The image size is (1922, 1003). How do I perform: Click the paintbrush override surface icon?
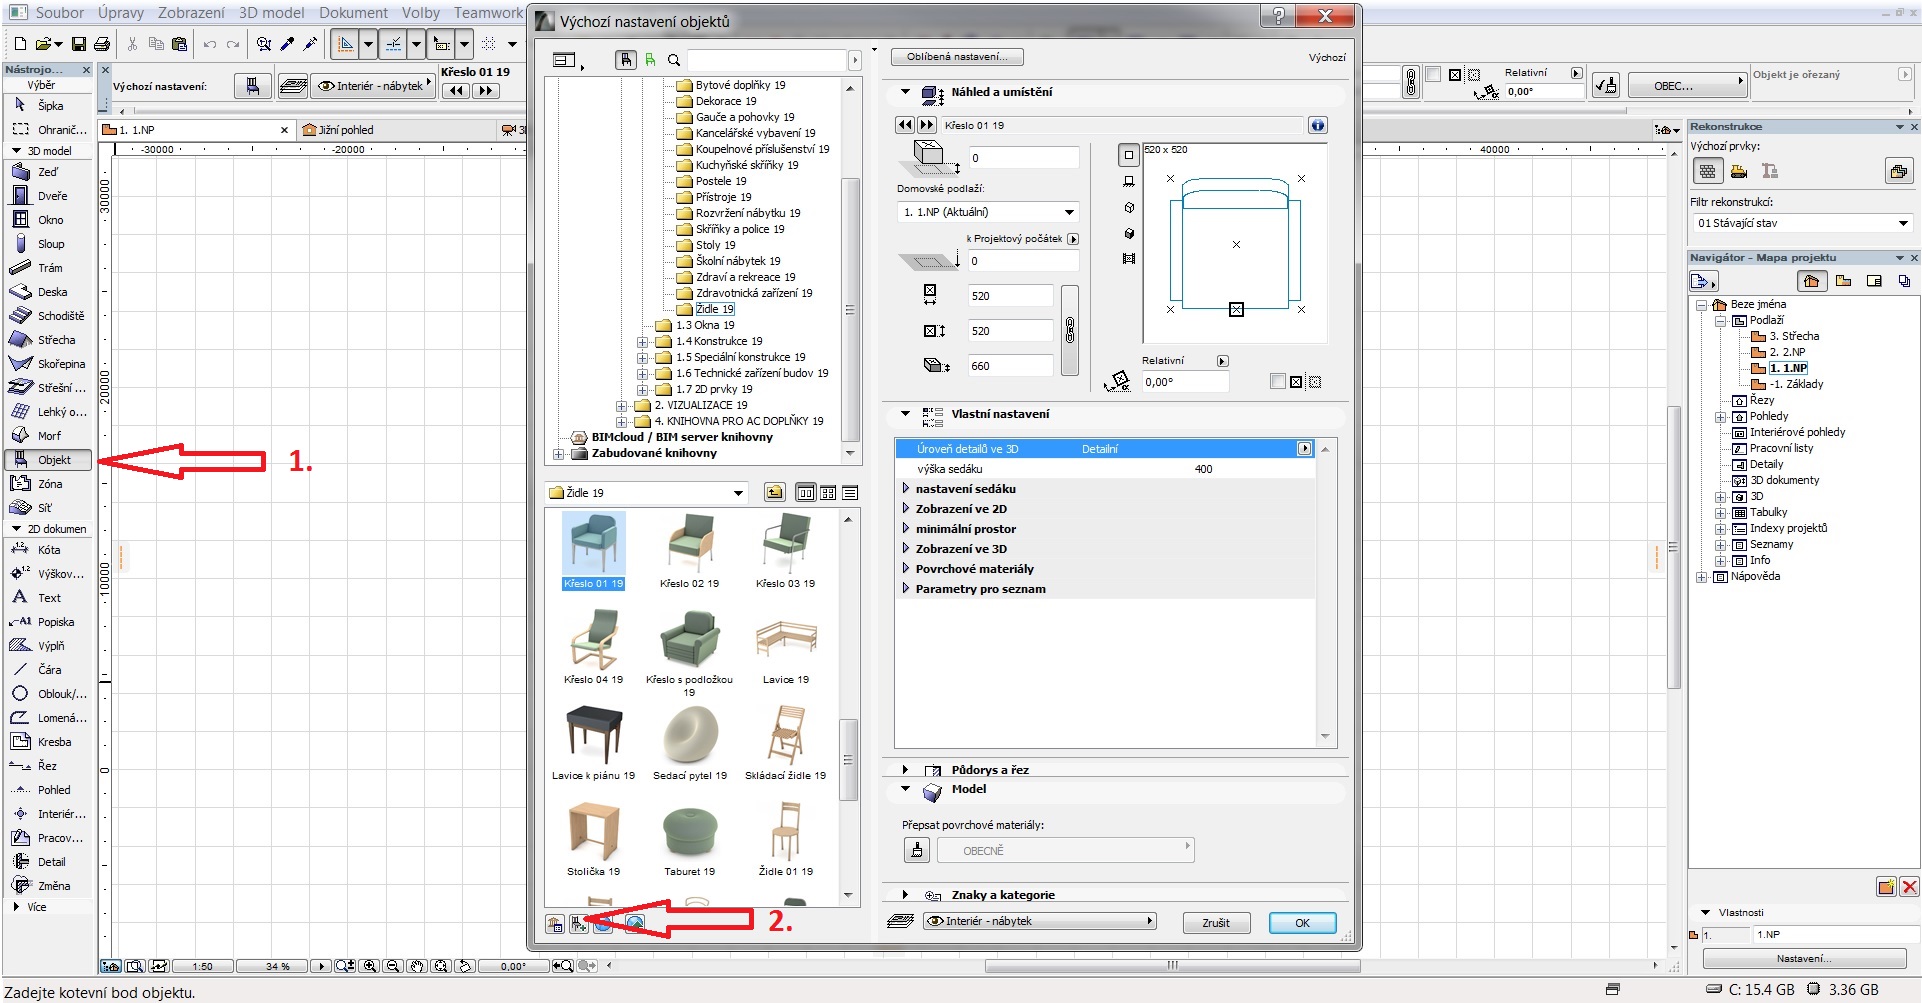click(916, 850)
